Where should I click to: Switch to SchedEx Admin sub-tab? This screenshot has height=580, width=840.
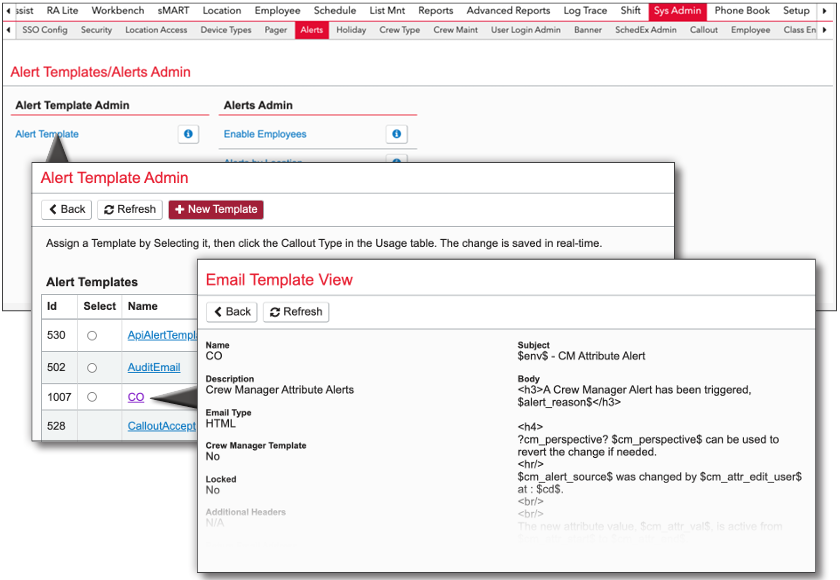click(x=646, y=30)
